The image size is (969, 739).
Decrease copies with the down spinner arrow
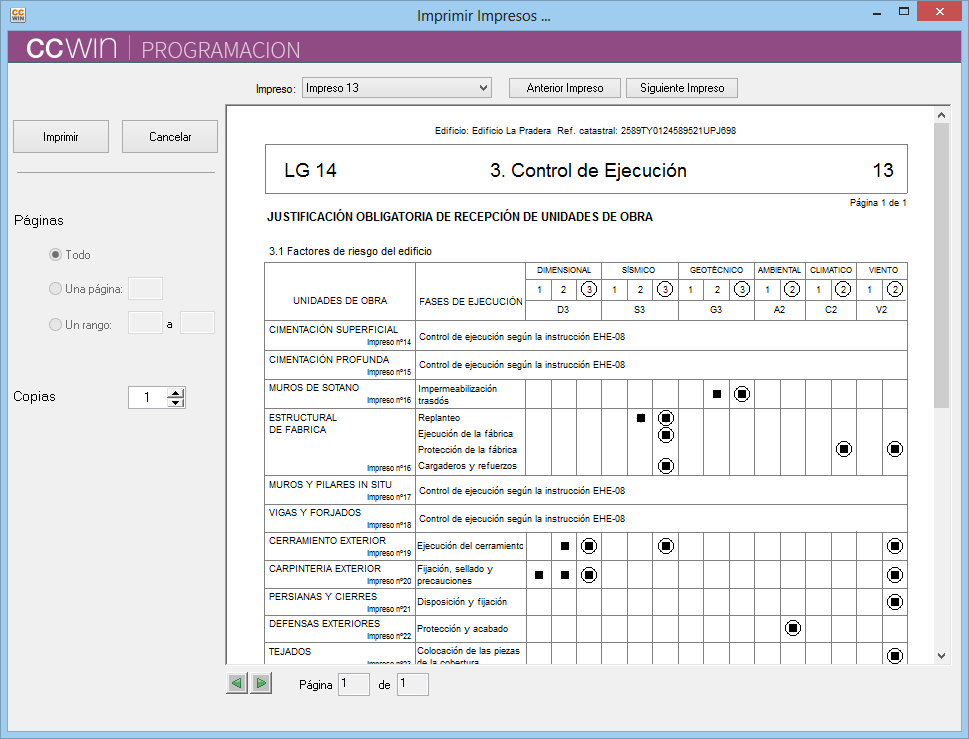(x=176, y=402)
